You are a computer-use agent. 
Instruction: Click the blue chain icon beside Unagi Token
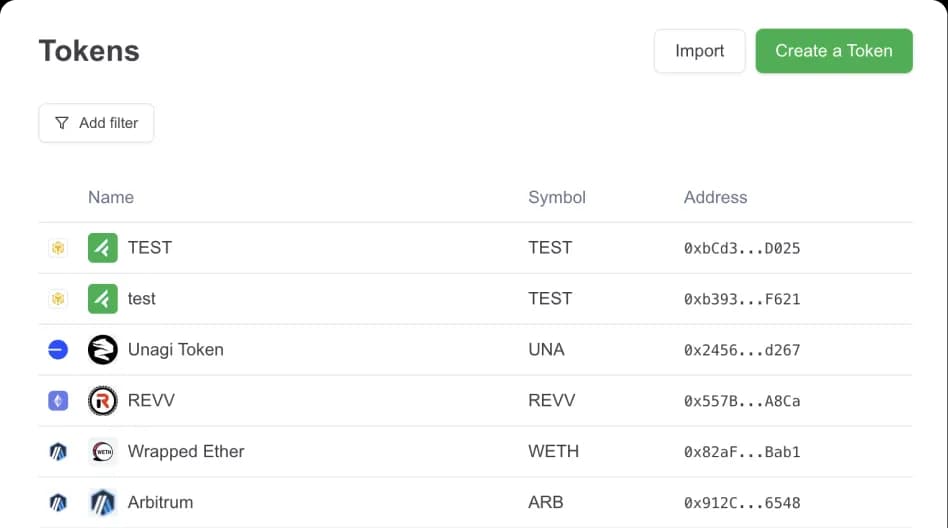click(x=58, y=350)
